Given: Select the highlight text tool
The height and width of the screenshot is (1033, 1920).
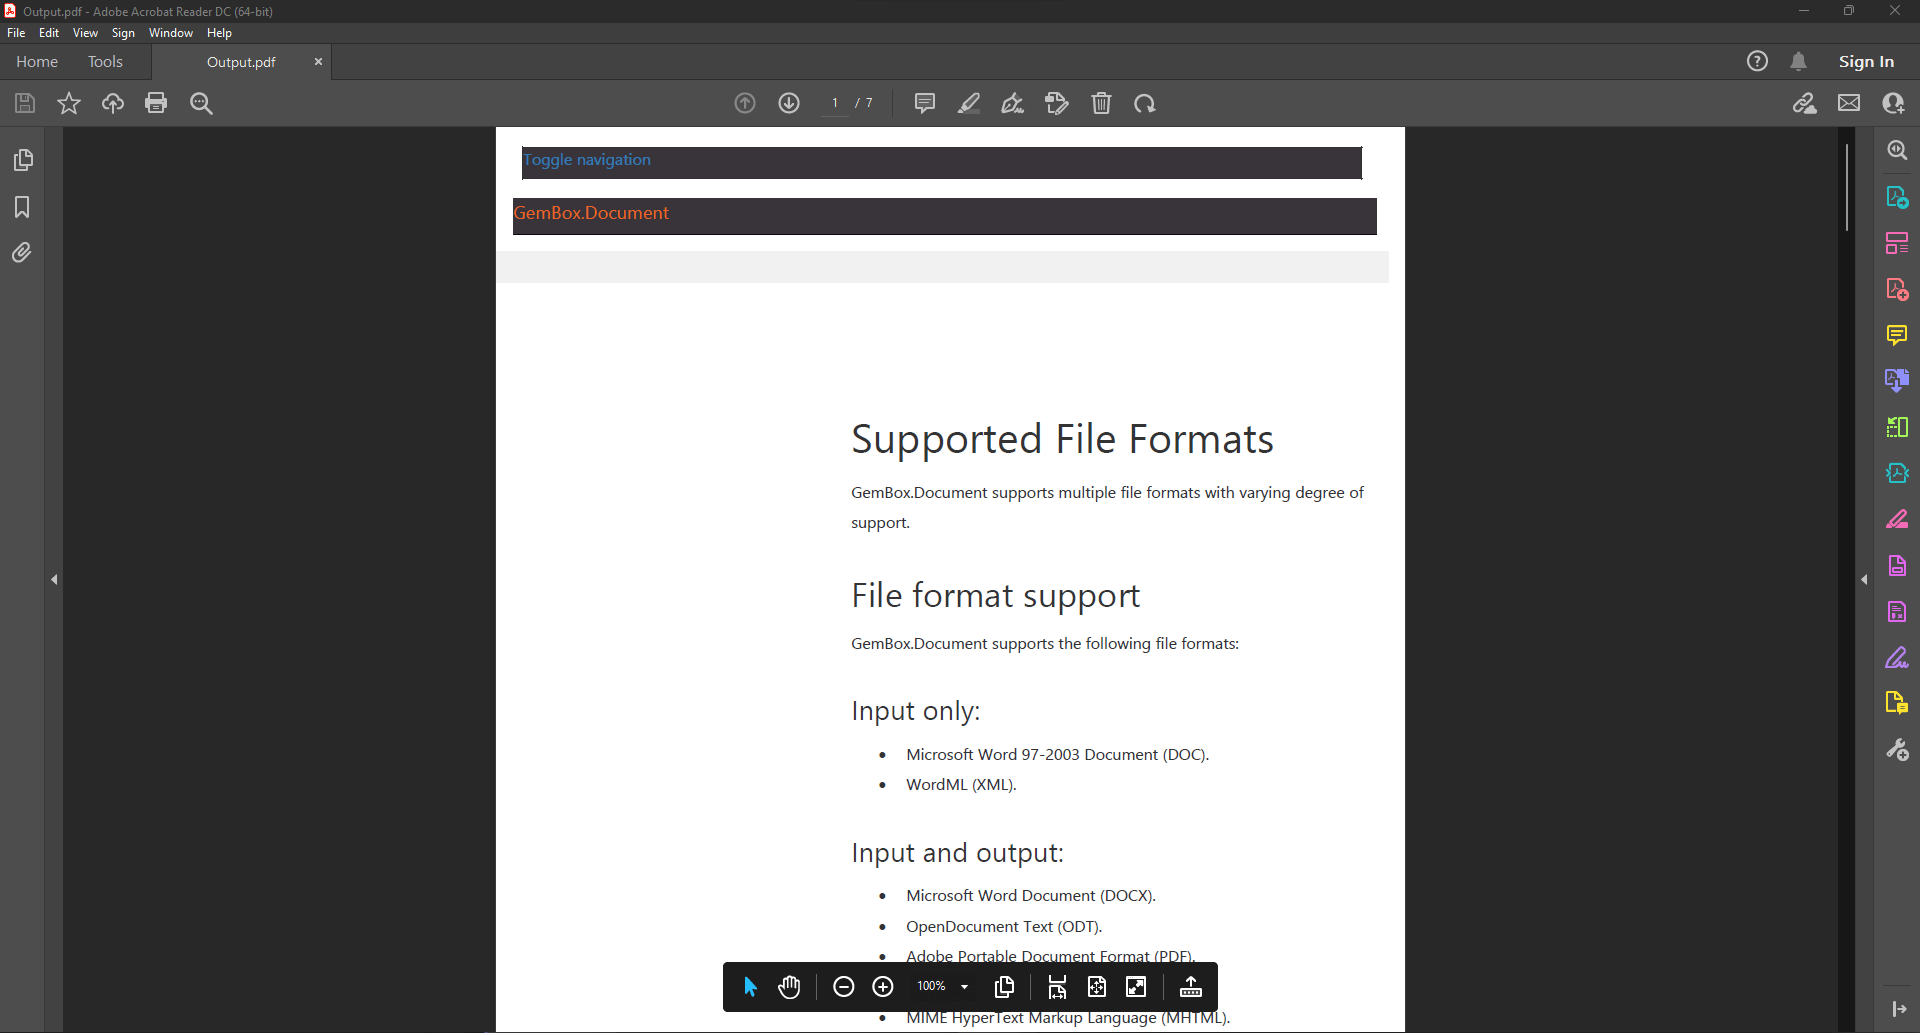Looking at the screenshot, I should [968, 103].
